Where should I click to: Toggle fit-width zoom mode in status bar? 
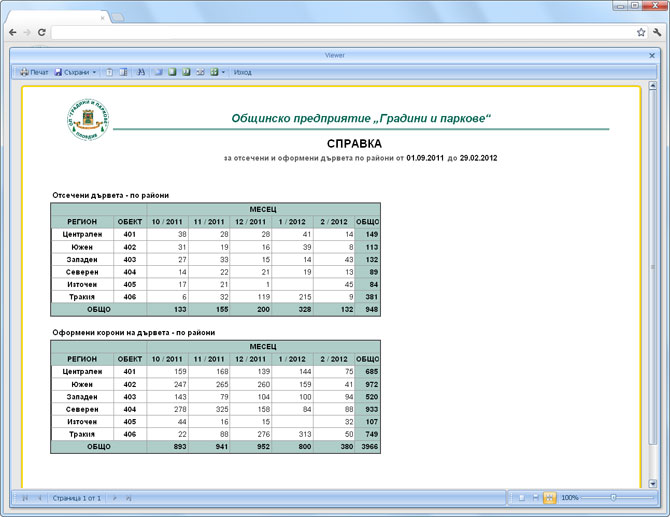tap(535, 498)
